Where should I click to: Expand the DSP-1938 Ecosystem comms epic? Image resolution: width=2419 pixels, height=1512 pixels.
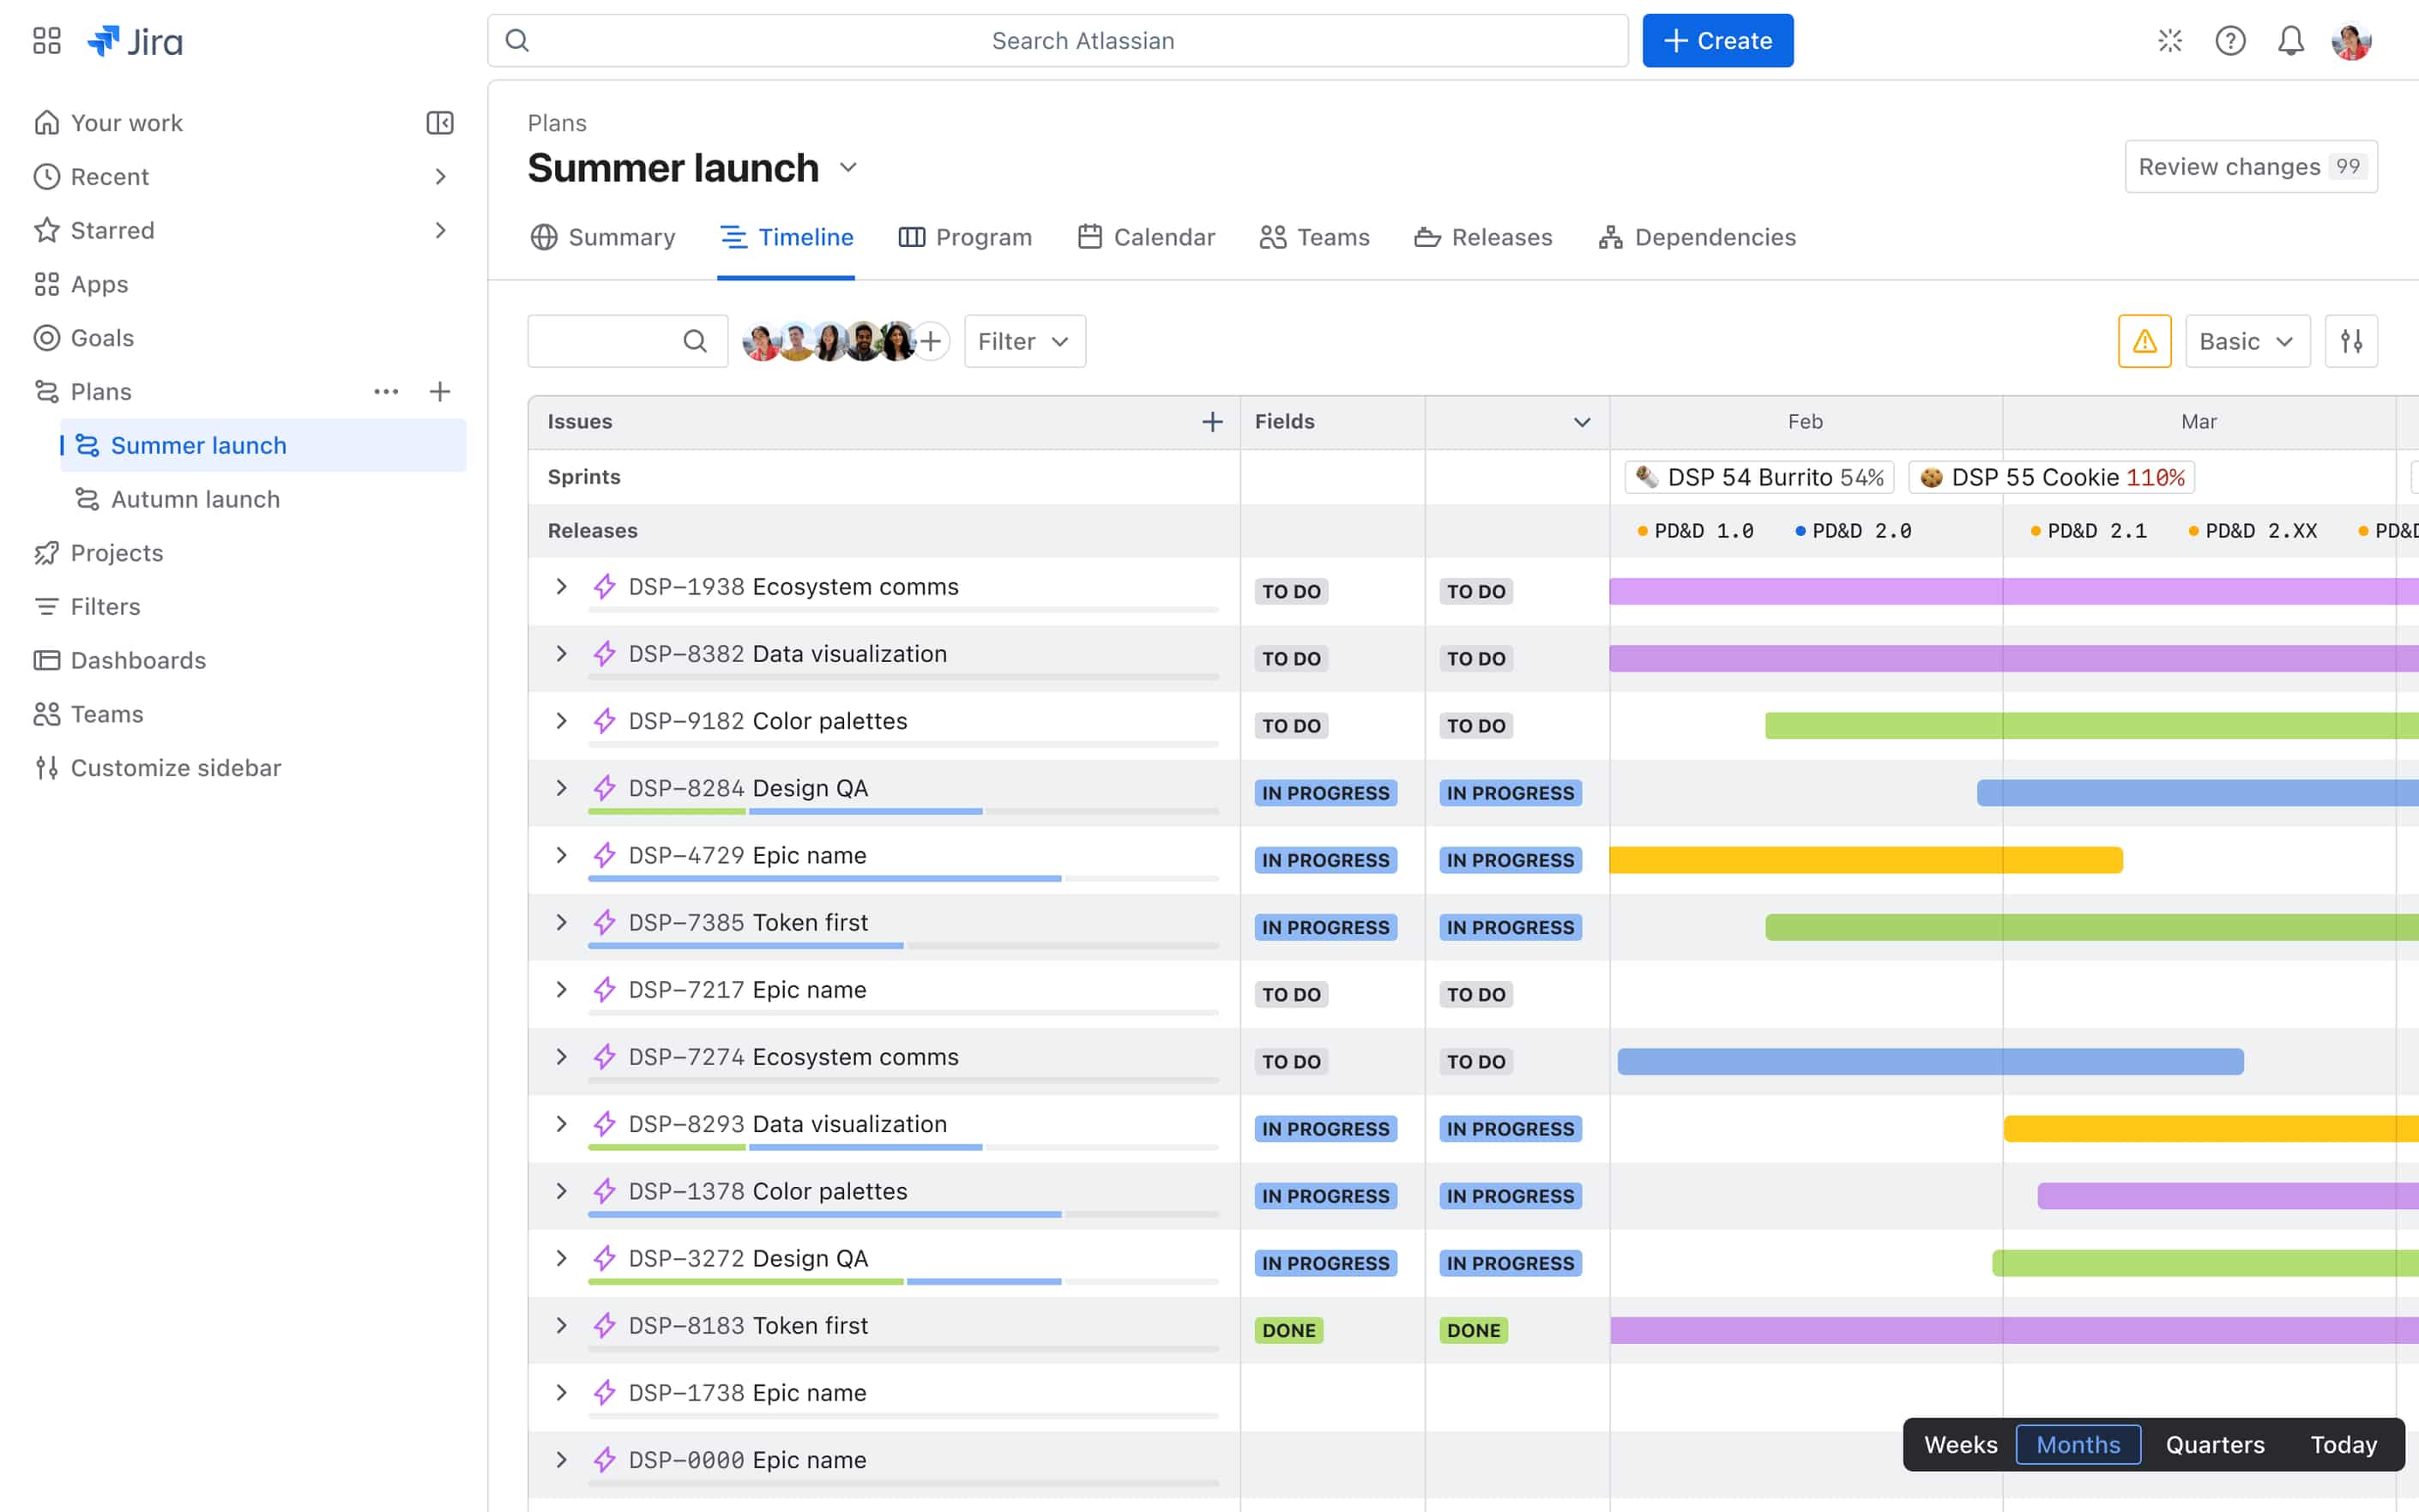[561, 587]
